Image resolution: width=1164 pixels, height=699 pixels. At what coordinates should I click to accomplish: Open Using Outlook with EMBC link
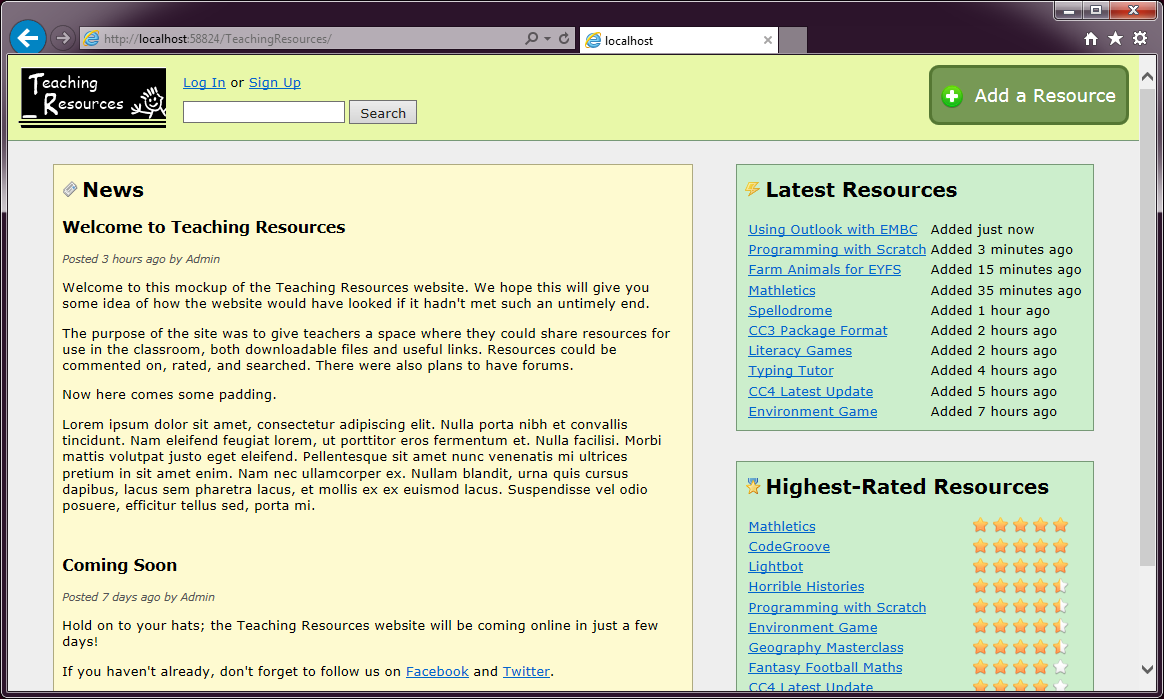click(x=833, y=229)
